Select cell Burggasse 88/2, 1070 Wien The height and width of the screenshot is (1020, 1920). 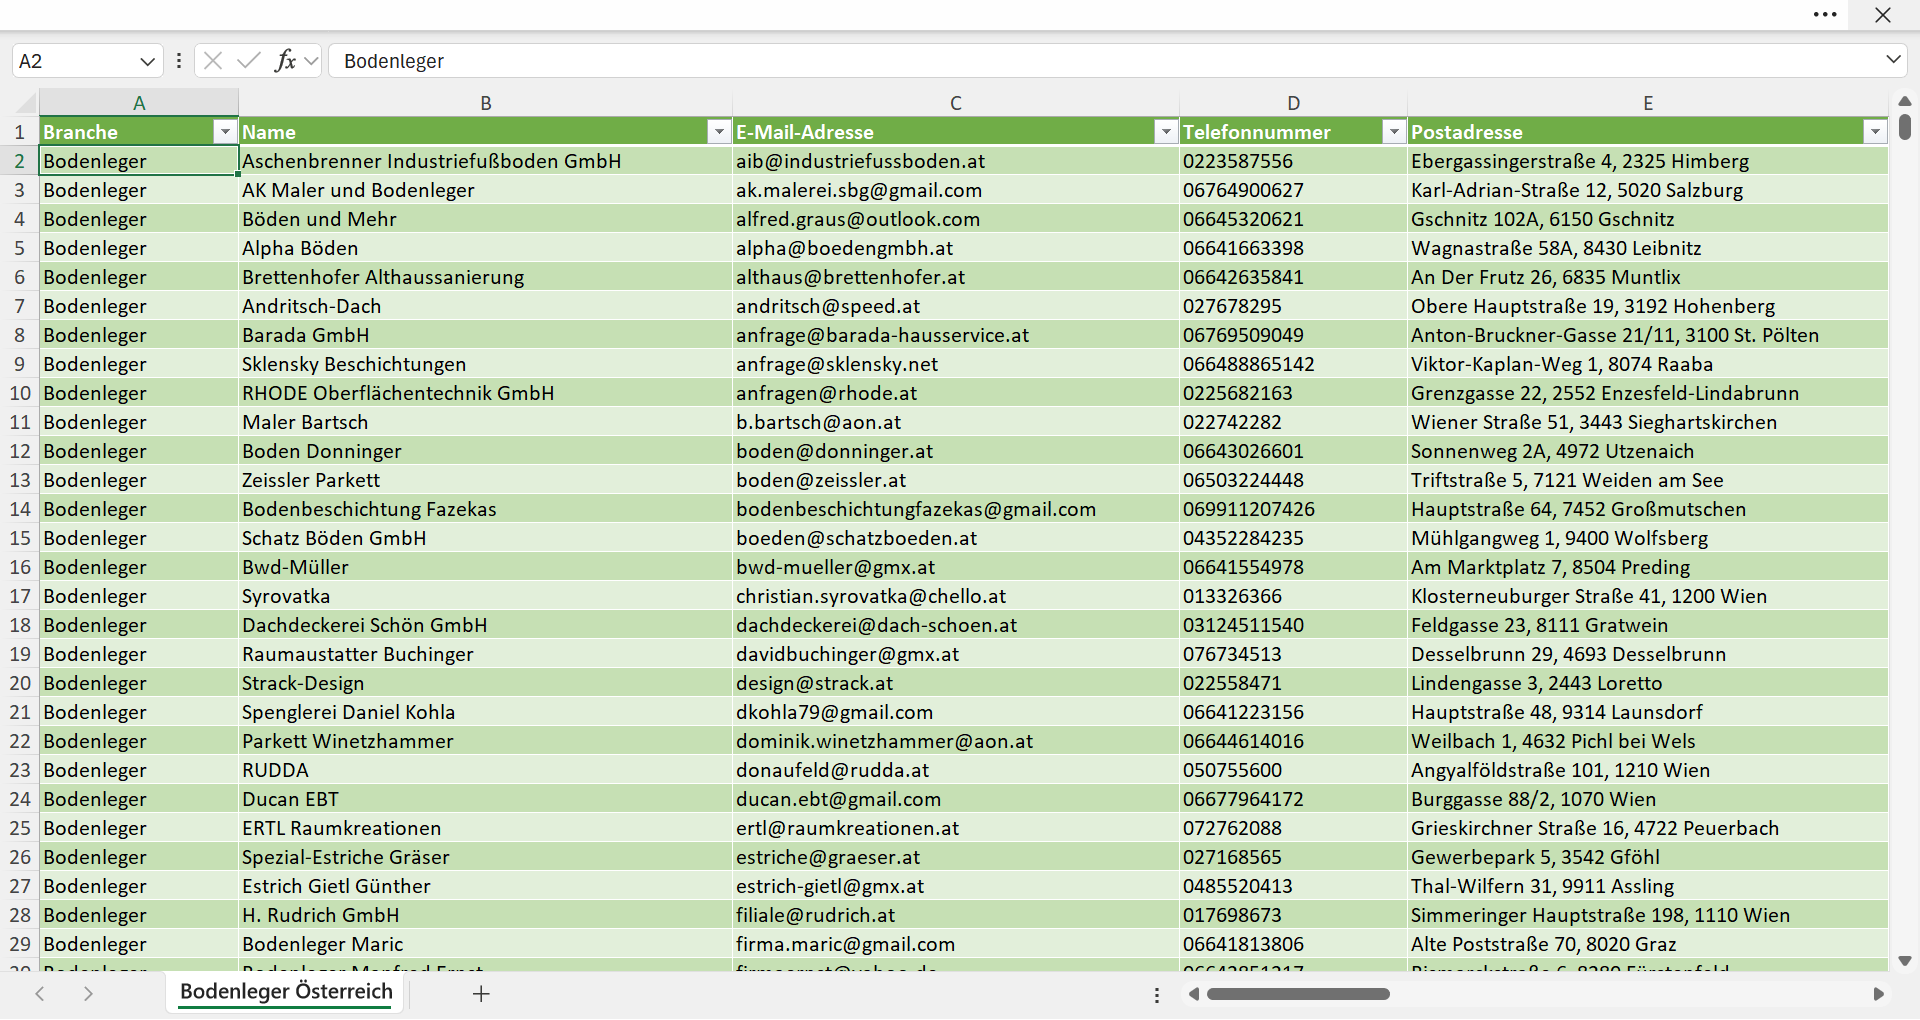click(x=1647, y=799)
